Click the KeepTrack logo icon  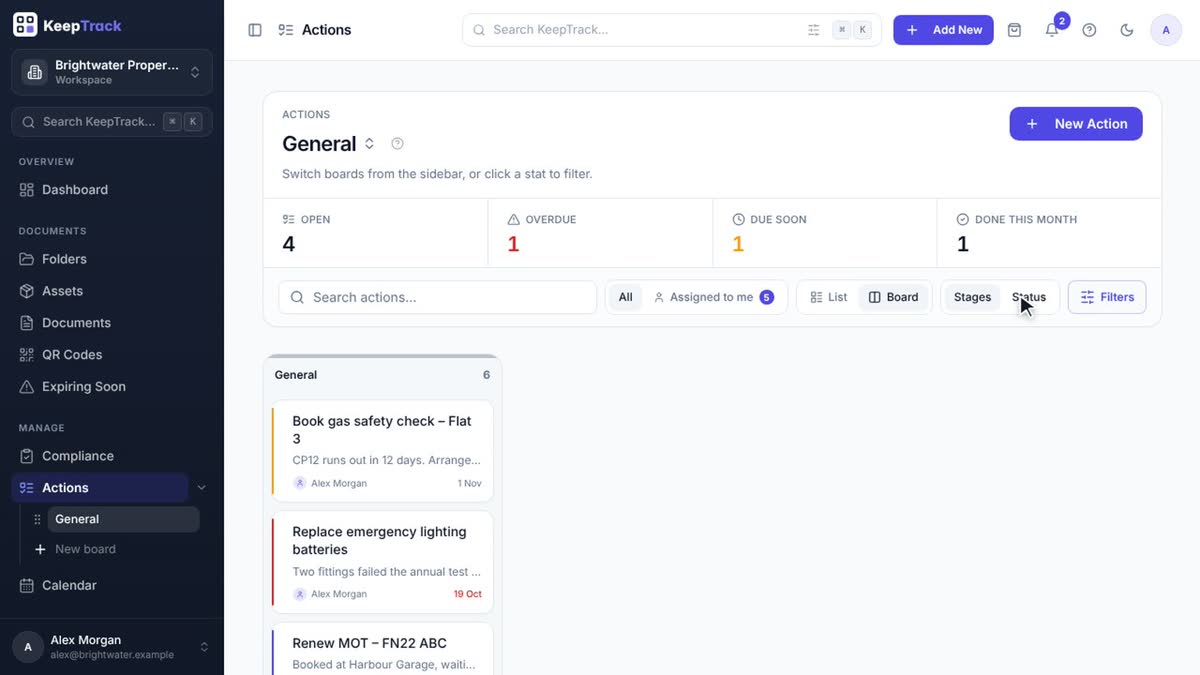tap(25, 25)
